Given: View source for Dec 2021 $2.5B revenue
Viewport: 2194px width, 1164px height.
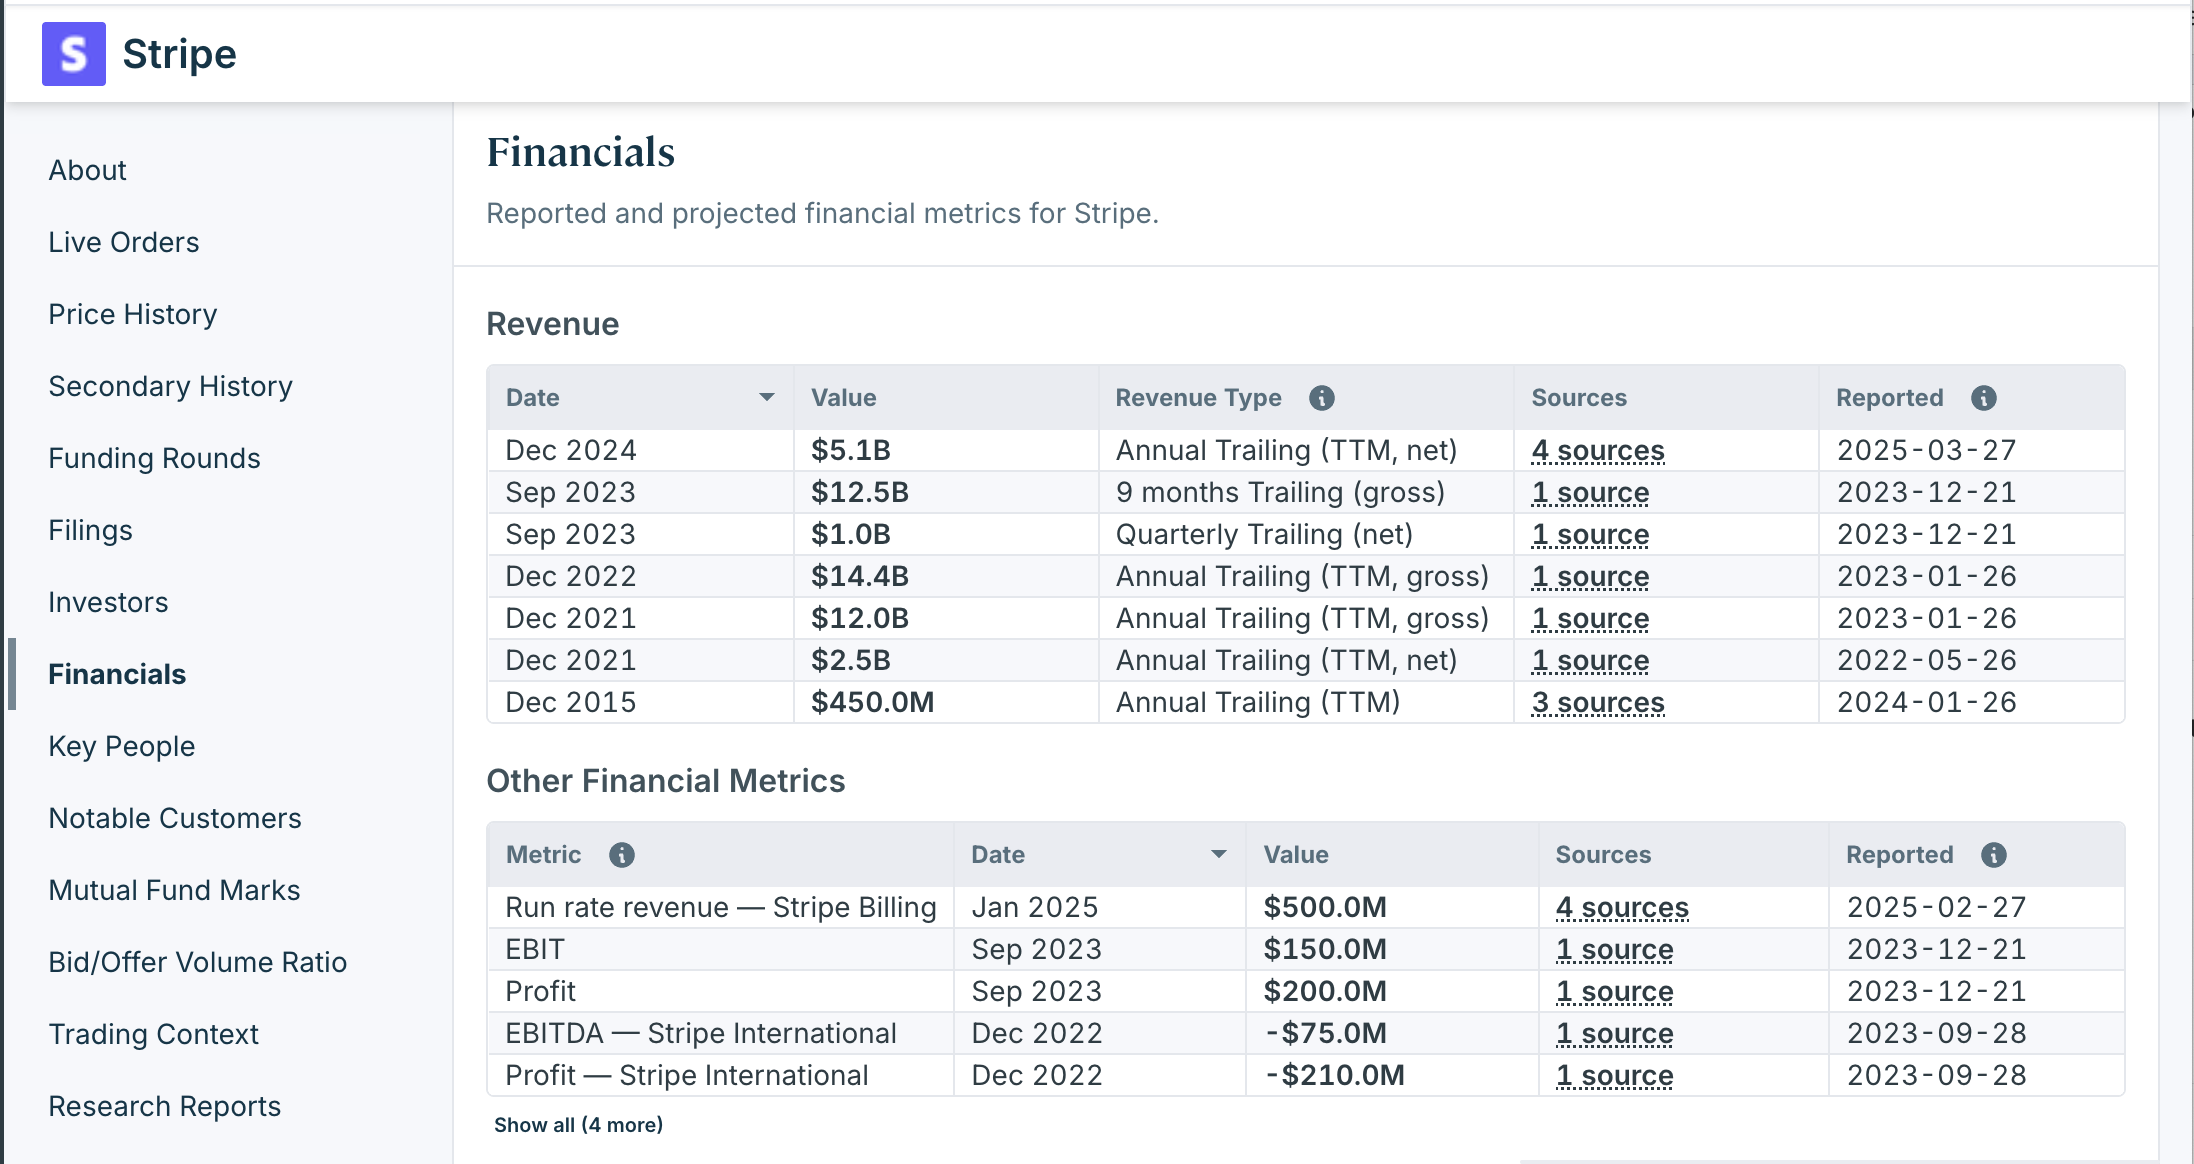Looking at the screenshot, I should (x=1591, y=661).
